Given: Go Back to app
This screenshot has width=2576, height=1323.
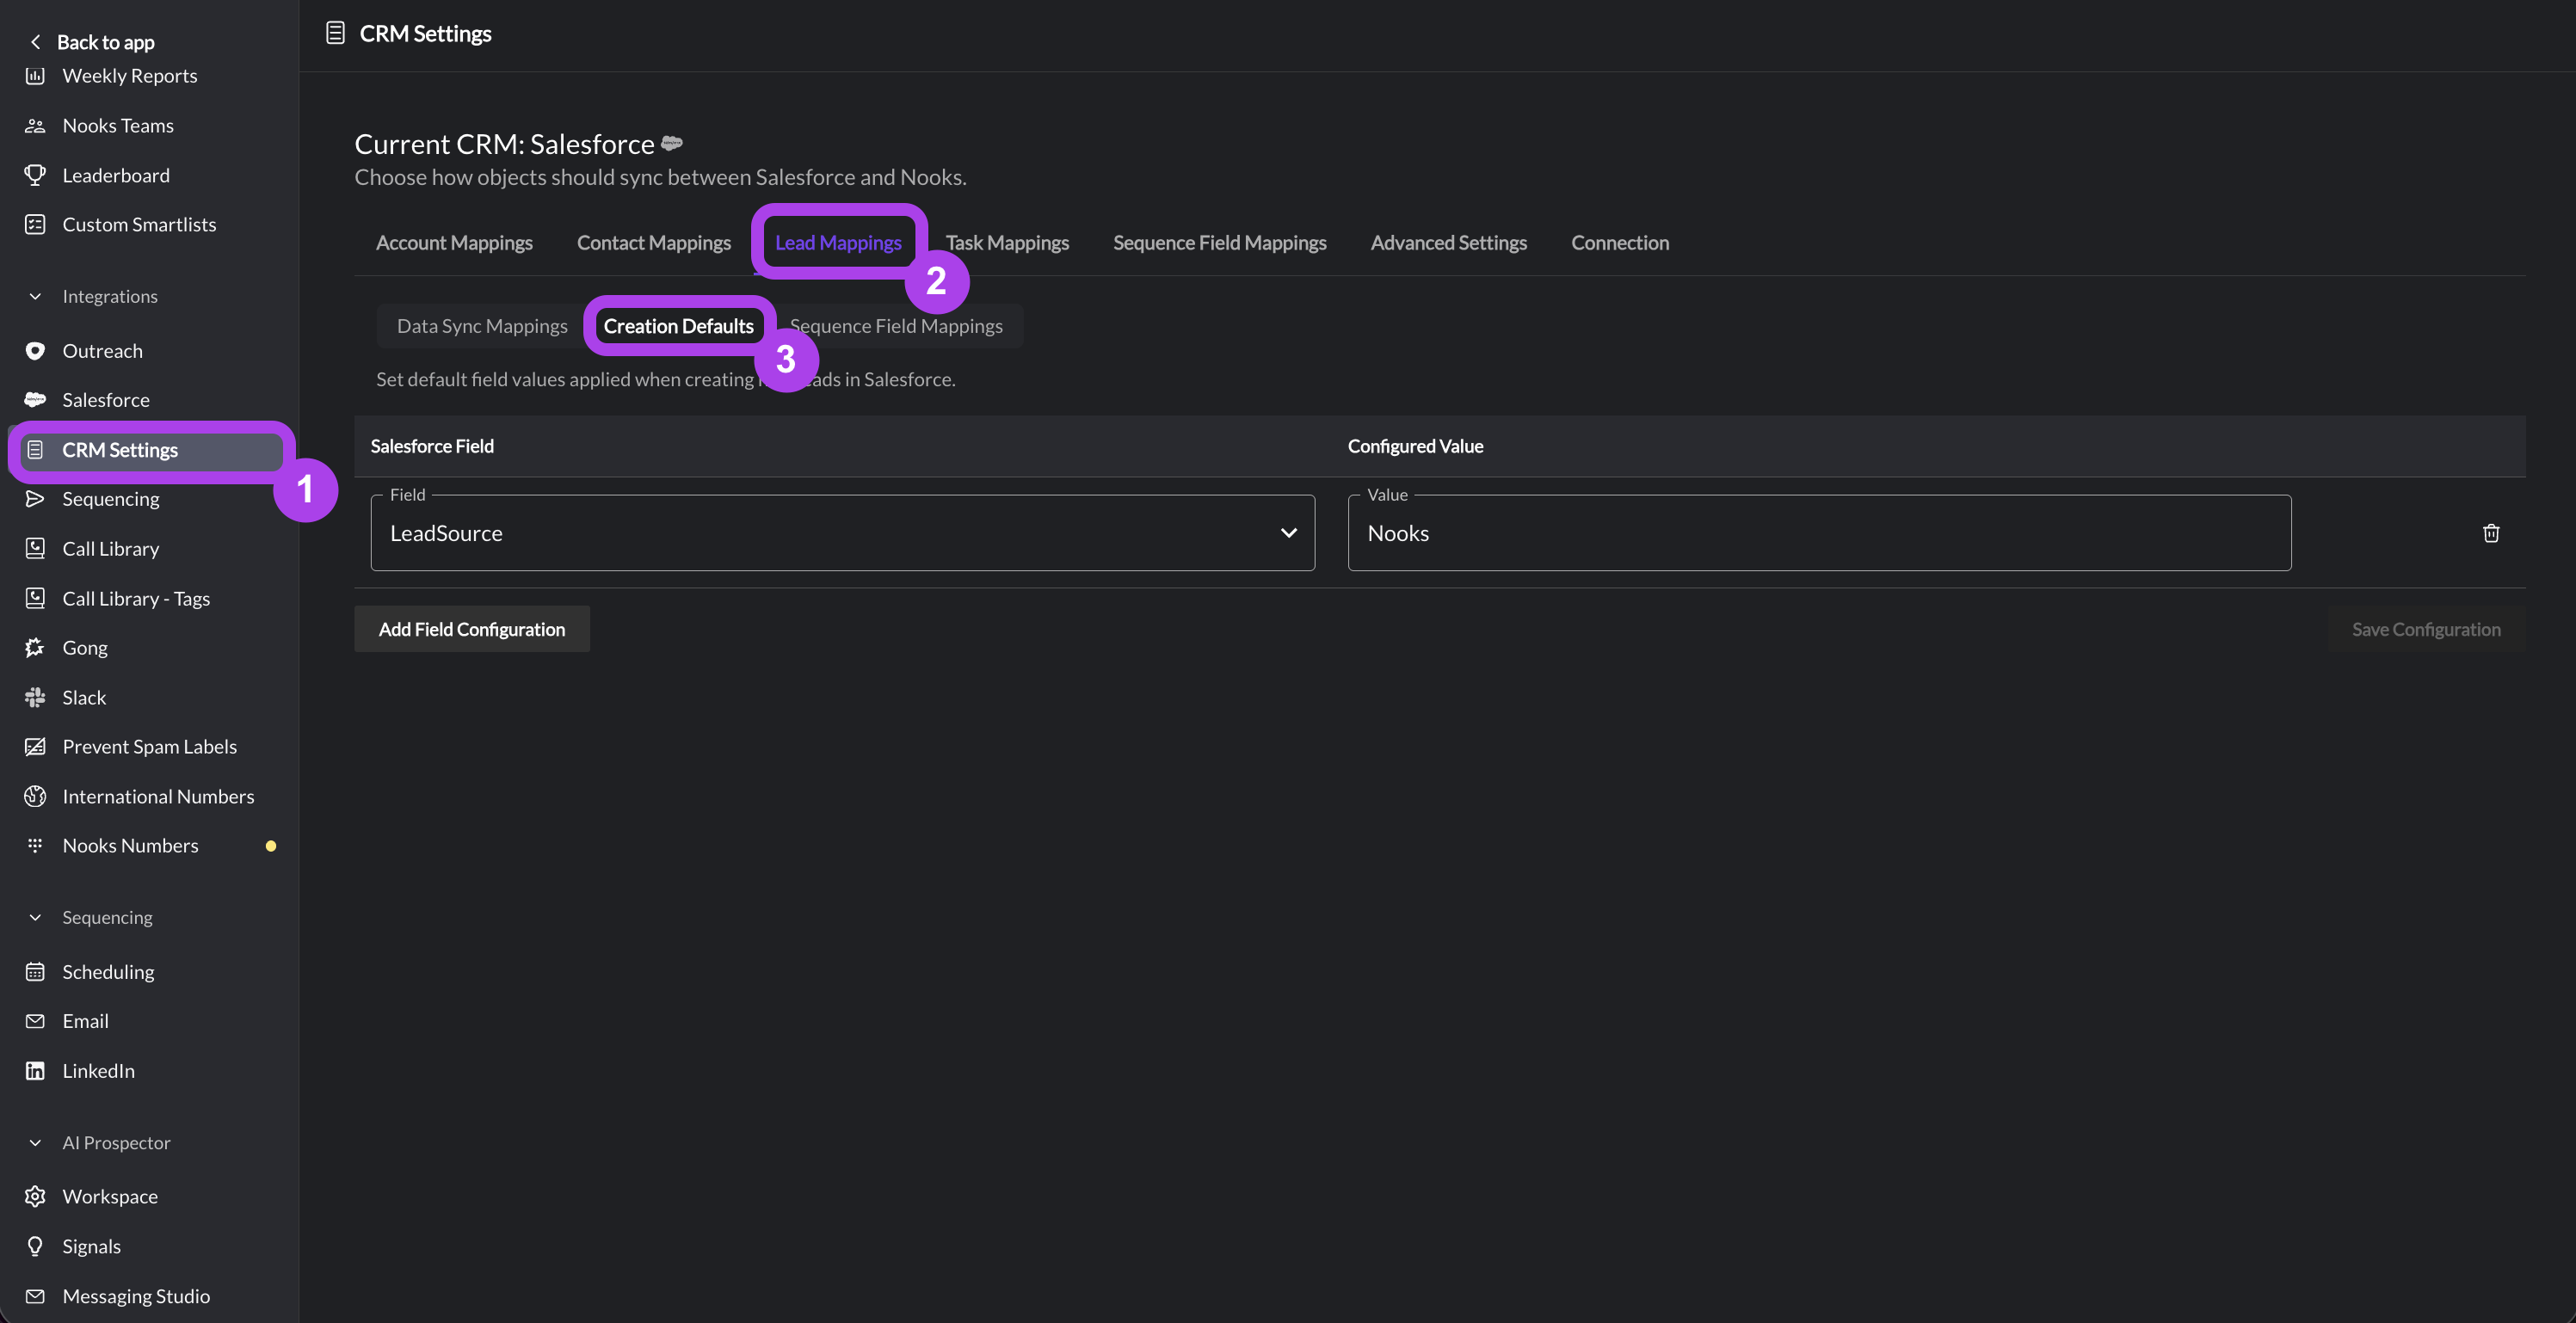Looking at the screenshot, I should point(105,42).
